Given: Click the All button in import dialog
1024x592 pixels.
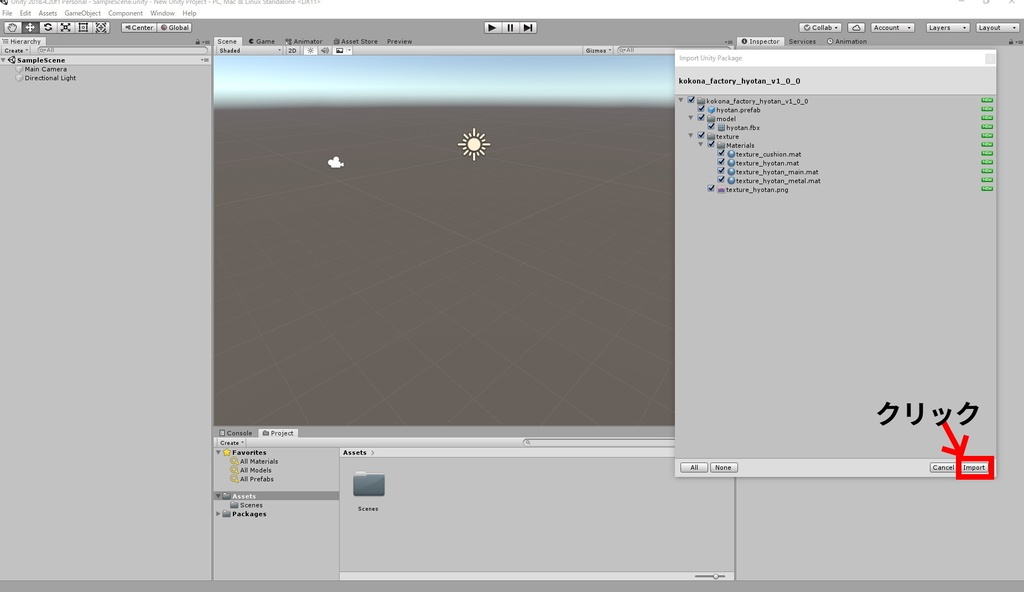Looking at the screenshot, I should (x=694, y=467).
